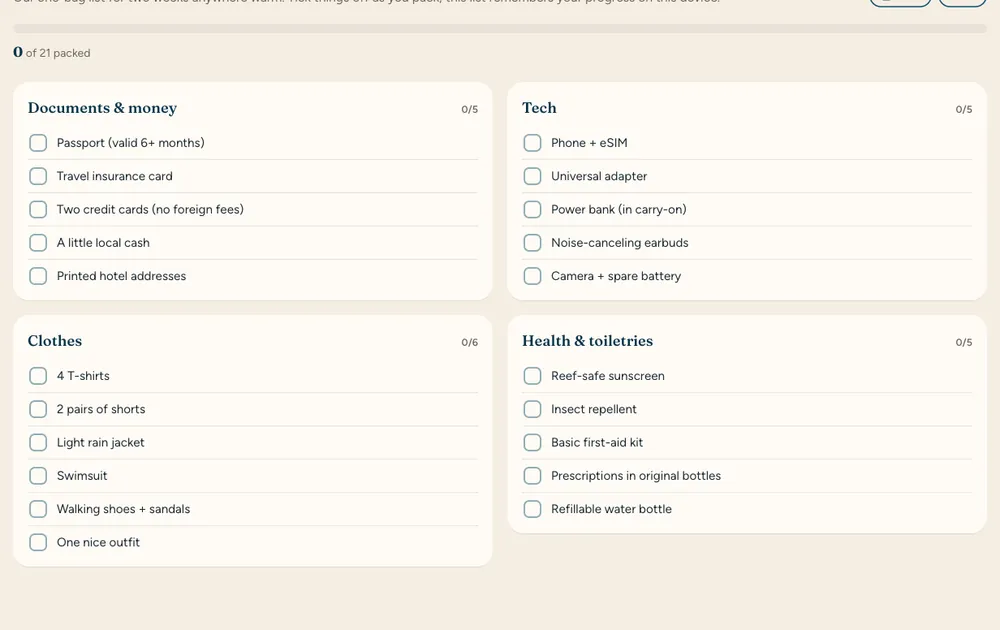Screen dimensions: 1000x630
Task: Check off Light rain jacket
Action: 38,442
